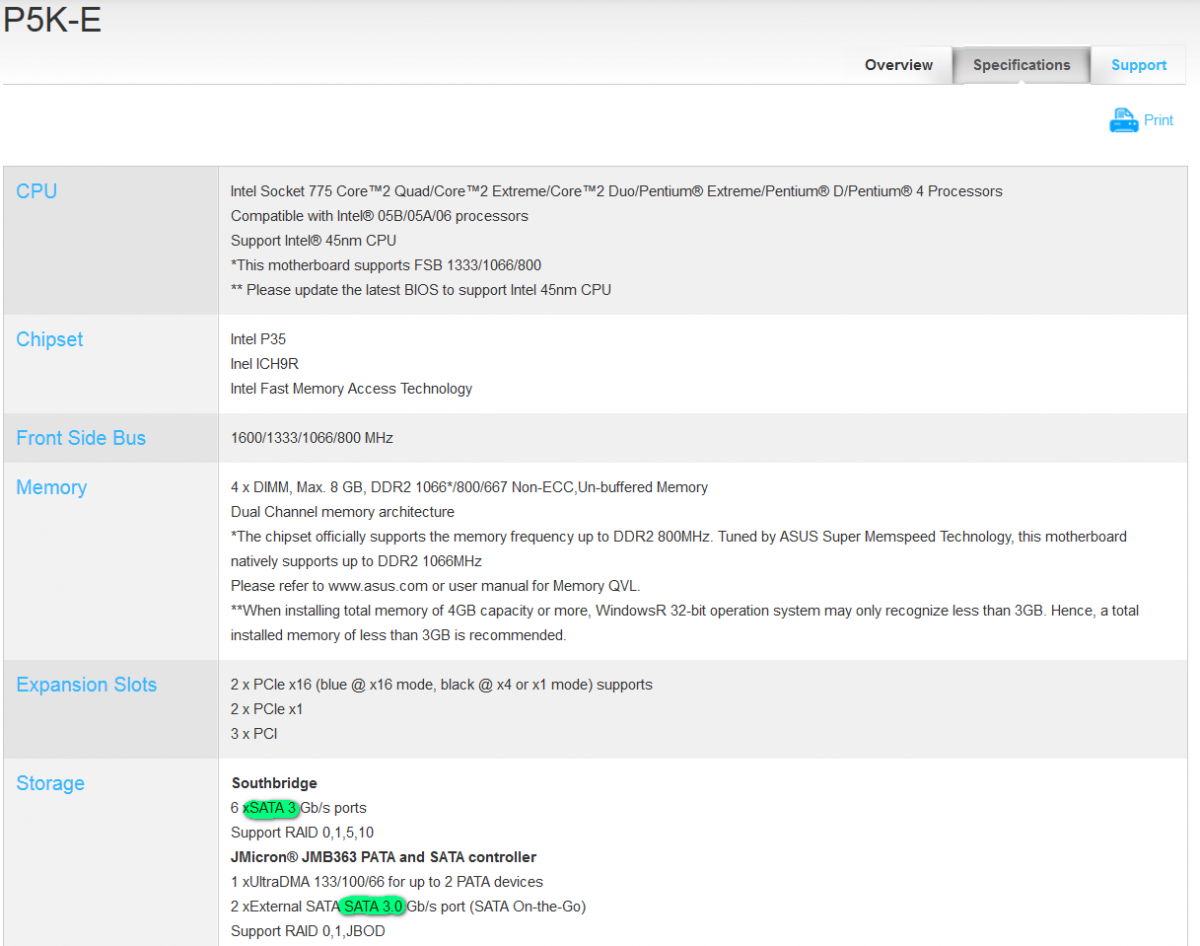Viewport: 1200px width, 946px height.
Task: Click the 'Southbridge' bold subheading
Action: pyautogui.click(x=274, y=783)
